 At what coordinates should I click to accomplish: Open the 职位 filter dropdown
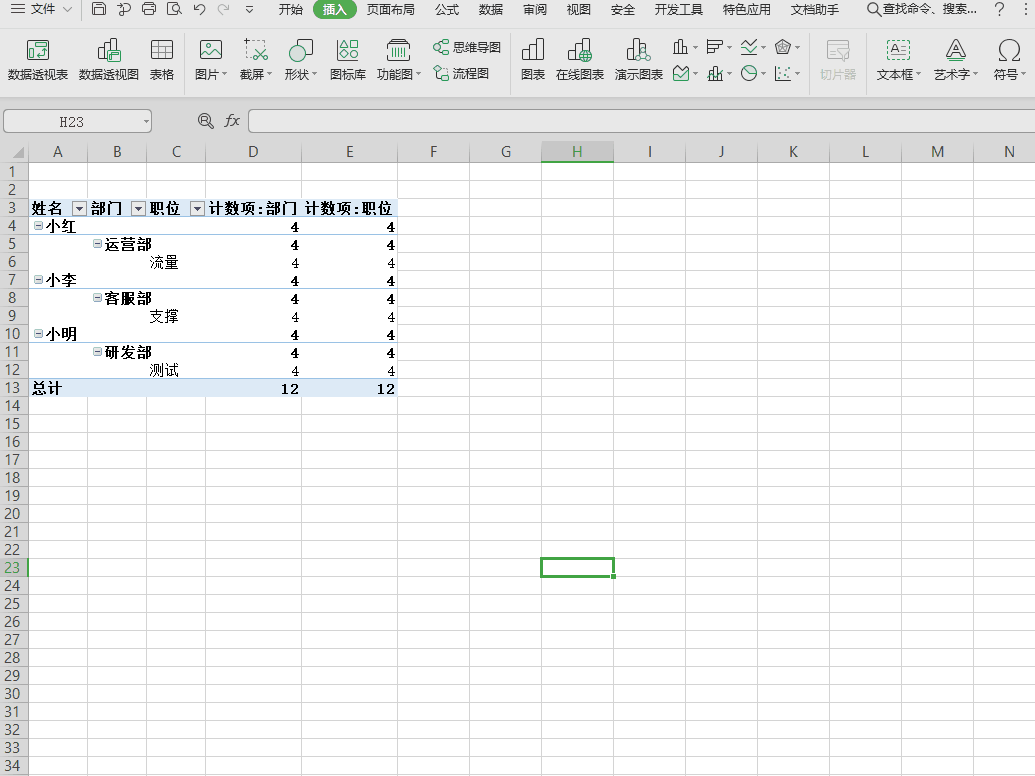click(197, 209)
